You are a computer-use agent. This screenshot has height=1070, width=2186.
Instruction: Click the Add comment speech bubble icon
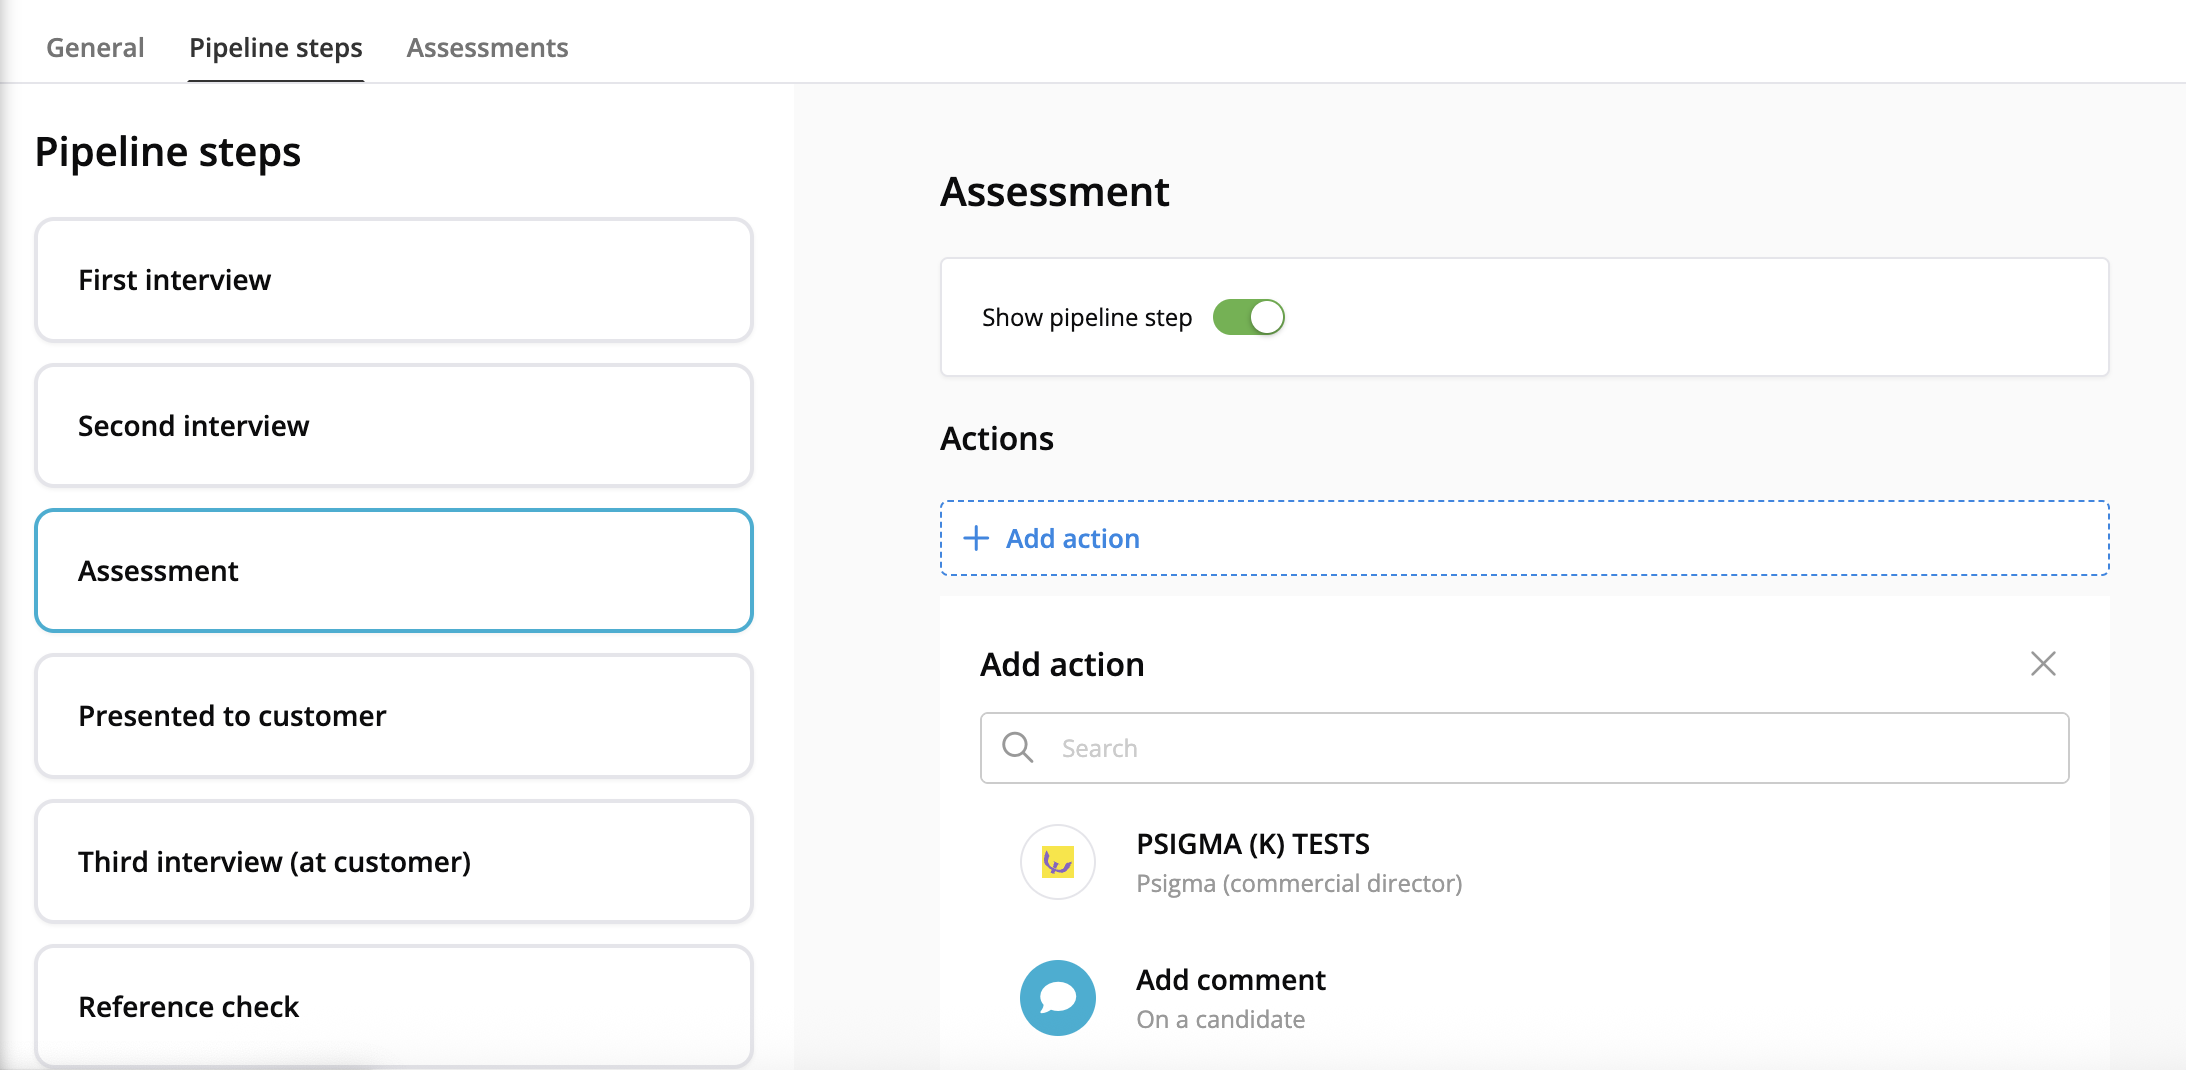[x=1057, y=997]
